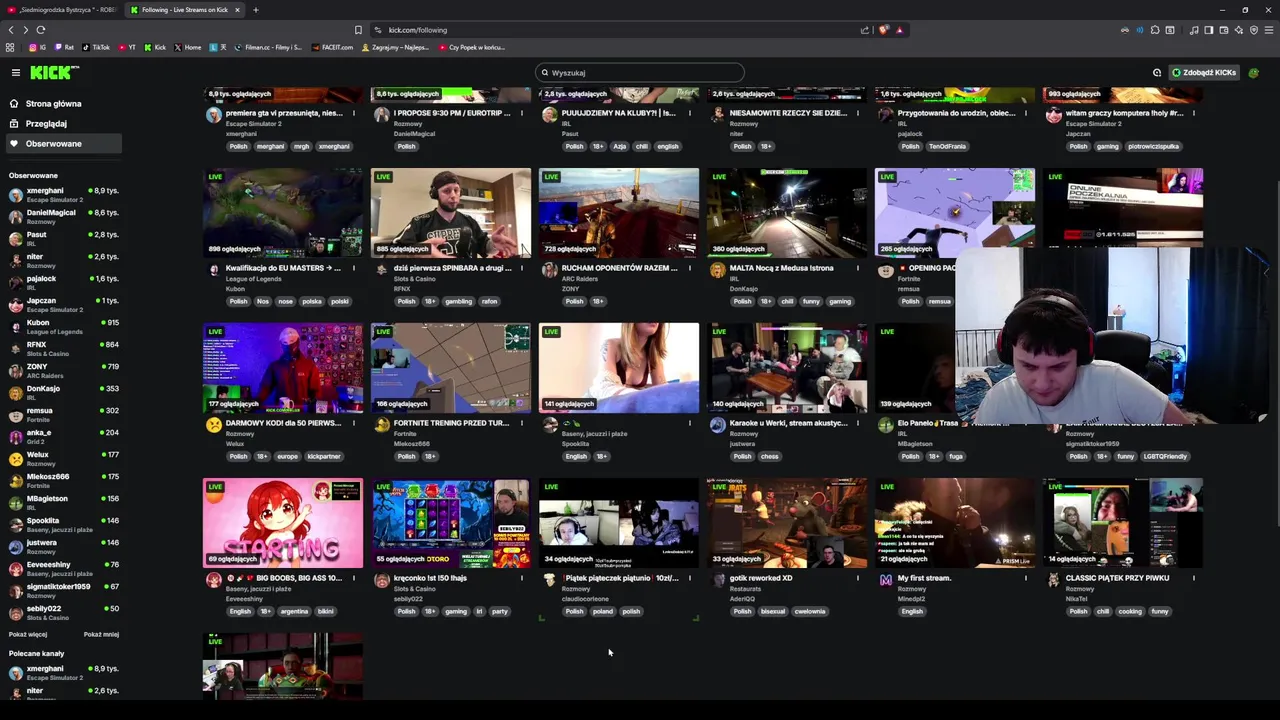The width and height of the screenshot is (1280, 720).
Task: Collapse list with Pokaż mniej
Action: pyautogui.click(x=101, y=634)
